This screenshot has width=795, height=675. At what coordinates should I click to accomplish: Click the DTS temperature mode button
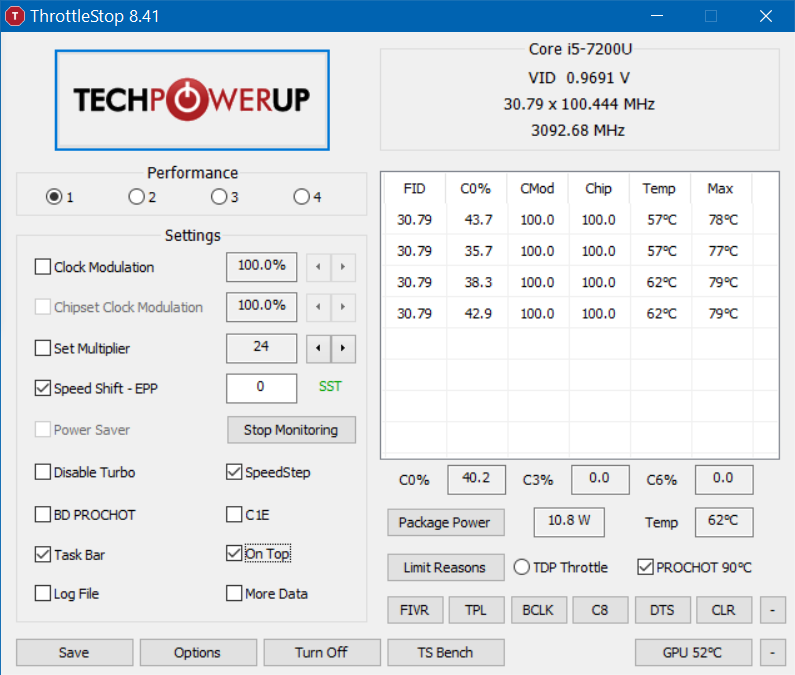point(662,610)
